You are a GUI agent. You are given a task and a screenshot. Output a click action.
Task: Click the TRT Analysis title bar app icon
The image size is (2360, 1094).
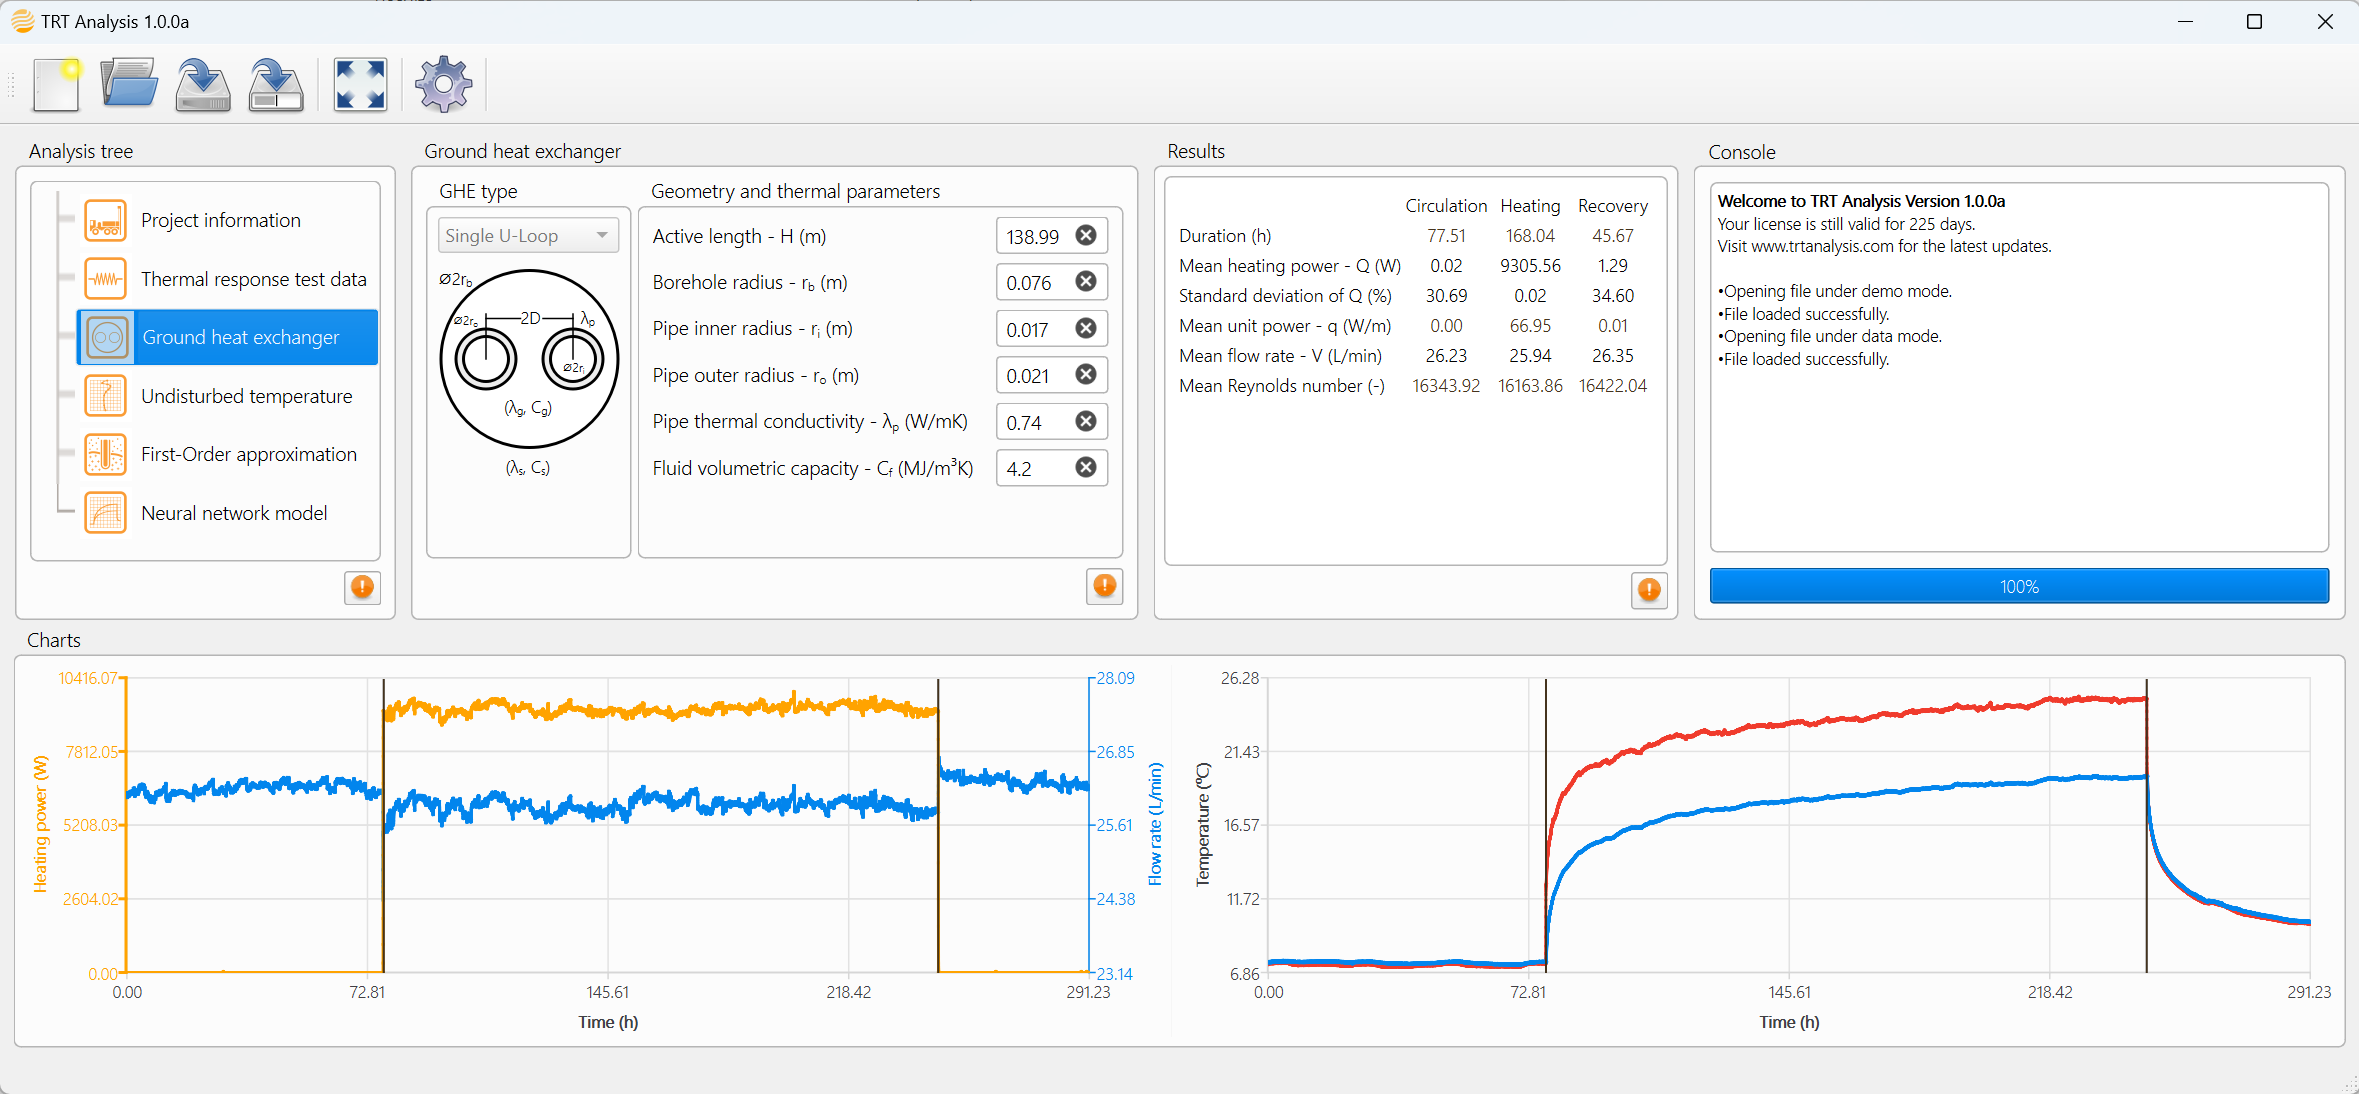(22, 21)
